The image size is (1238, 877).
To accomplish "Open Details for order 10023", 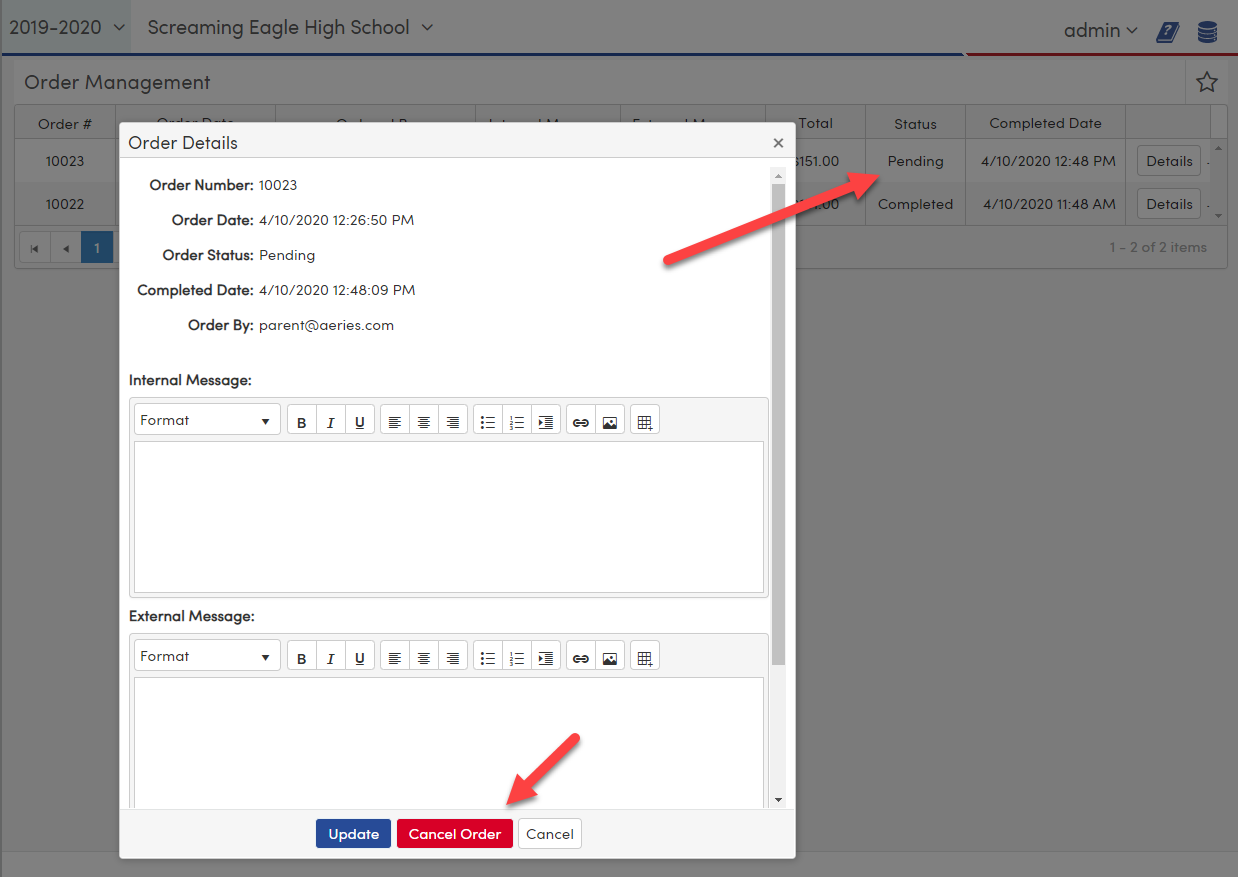I will [1169, 161].
